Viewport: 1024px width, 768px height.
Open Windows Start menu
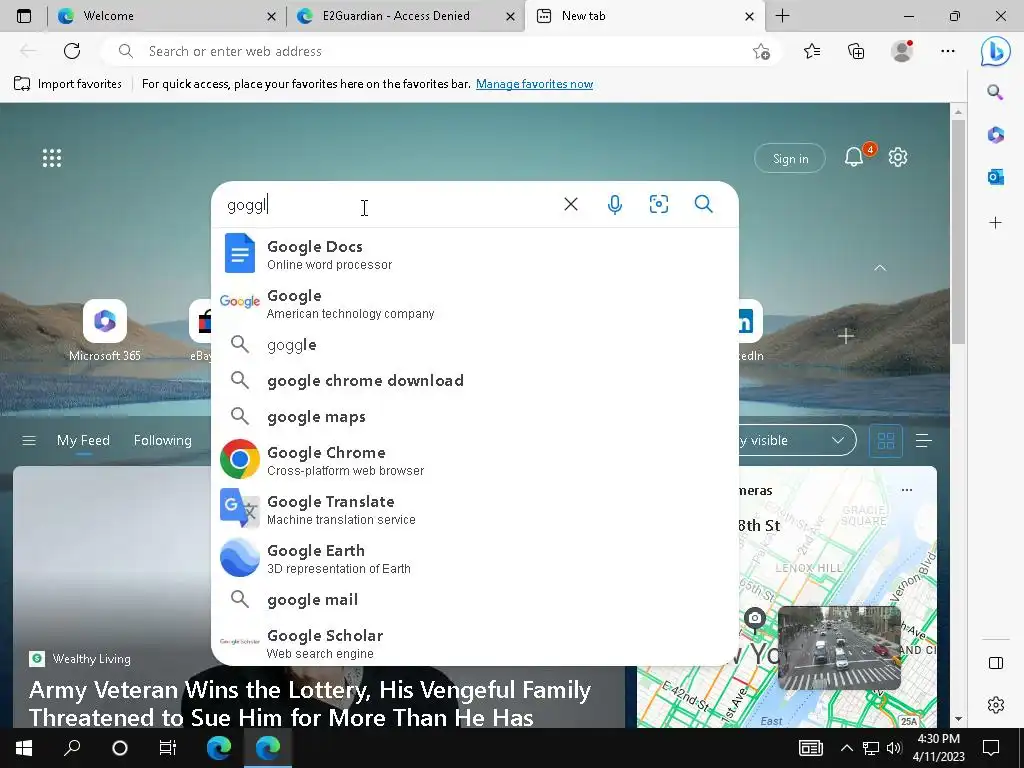[24, 748]
